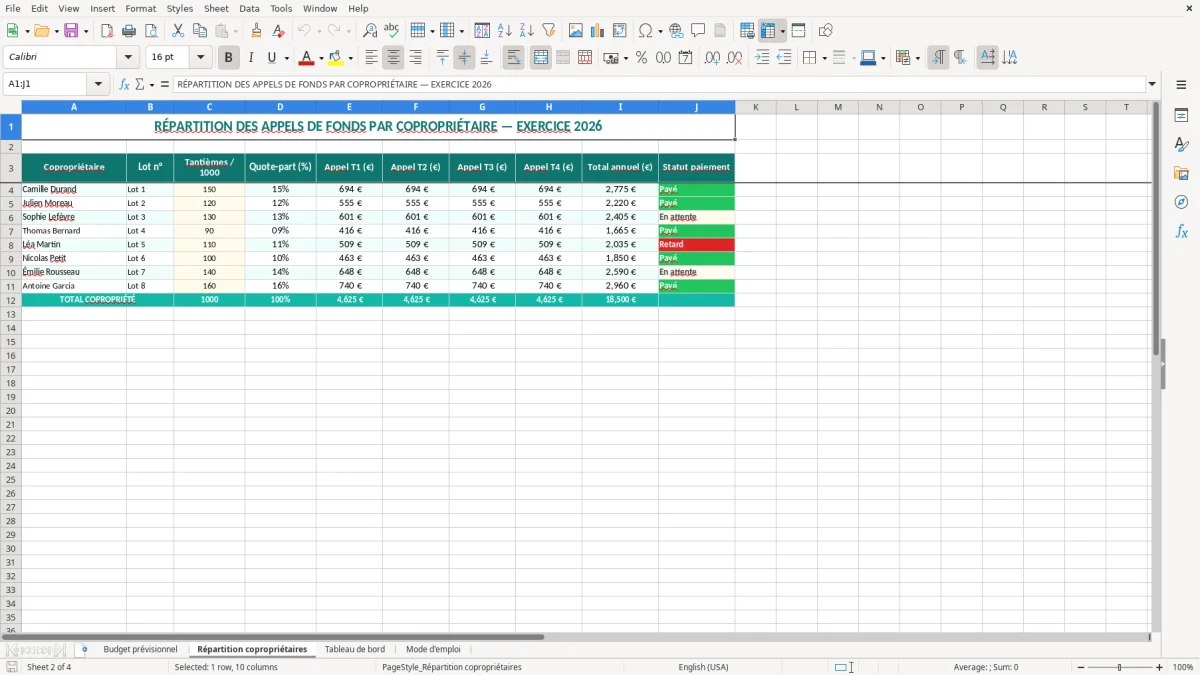Image resolution: width=1200 pixels, height=675 pixels.
Task: Toggle Italic formatting
Action: coord(250,58)
